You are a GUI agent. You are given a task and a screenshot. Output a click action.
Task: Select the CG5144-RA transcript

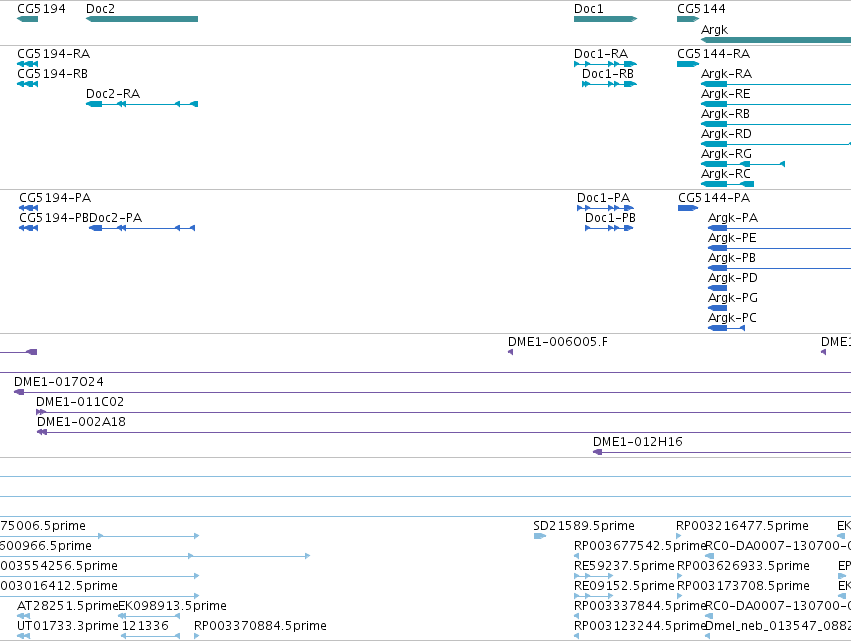click(688, 64)
